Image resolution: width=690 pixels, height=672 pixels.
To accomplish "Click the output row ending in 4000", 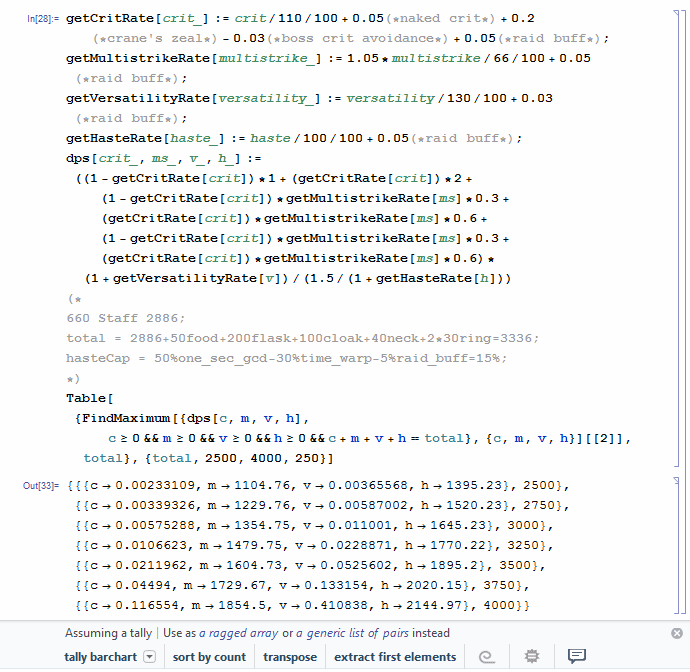I will [300, 606].
